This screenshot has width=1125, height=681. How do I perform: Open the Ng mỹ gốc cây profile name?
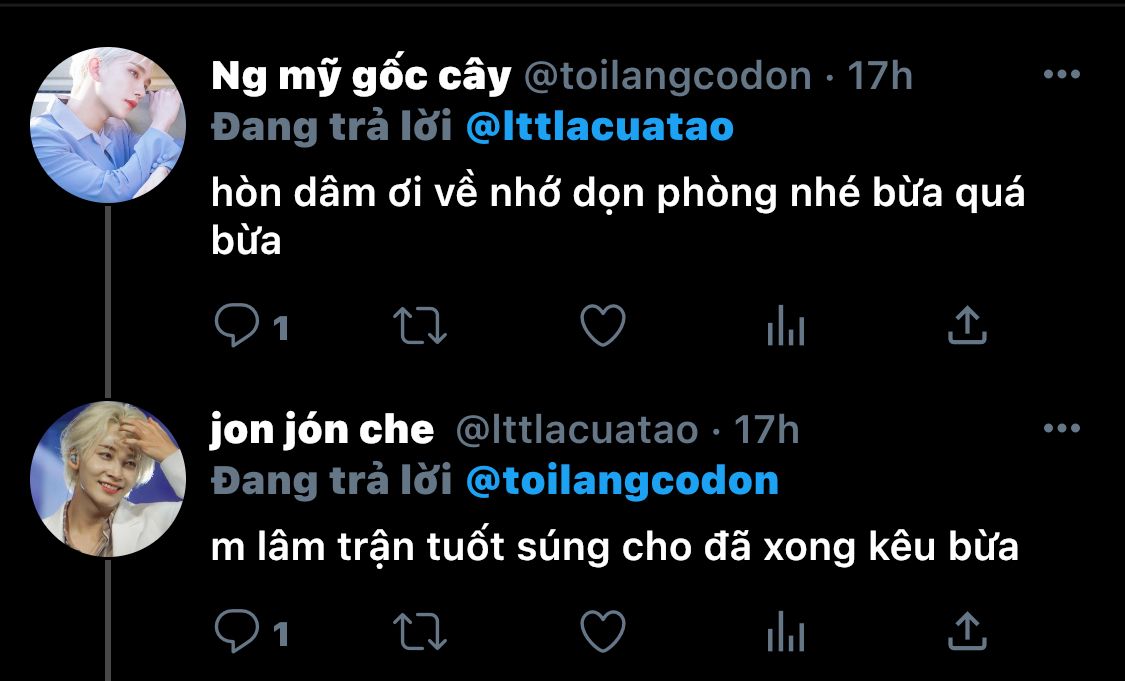click(361, 77)
